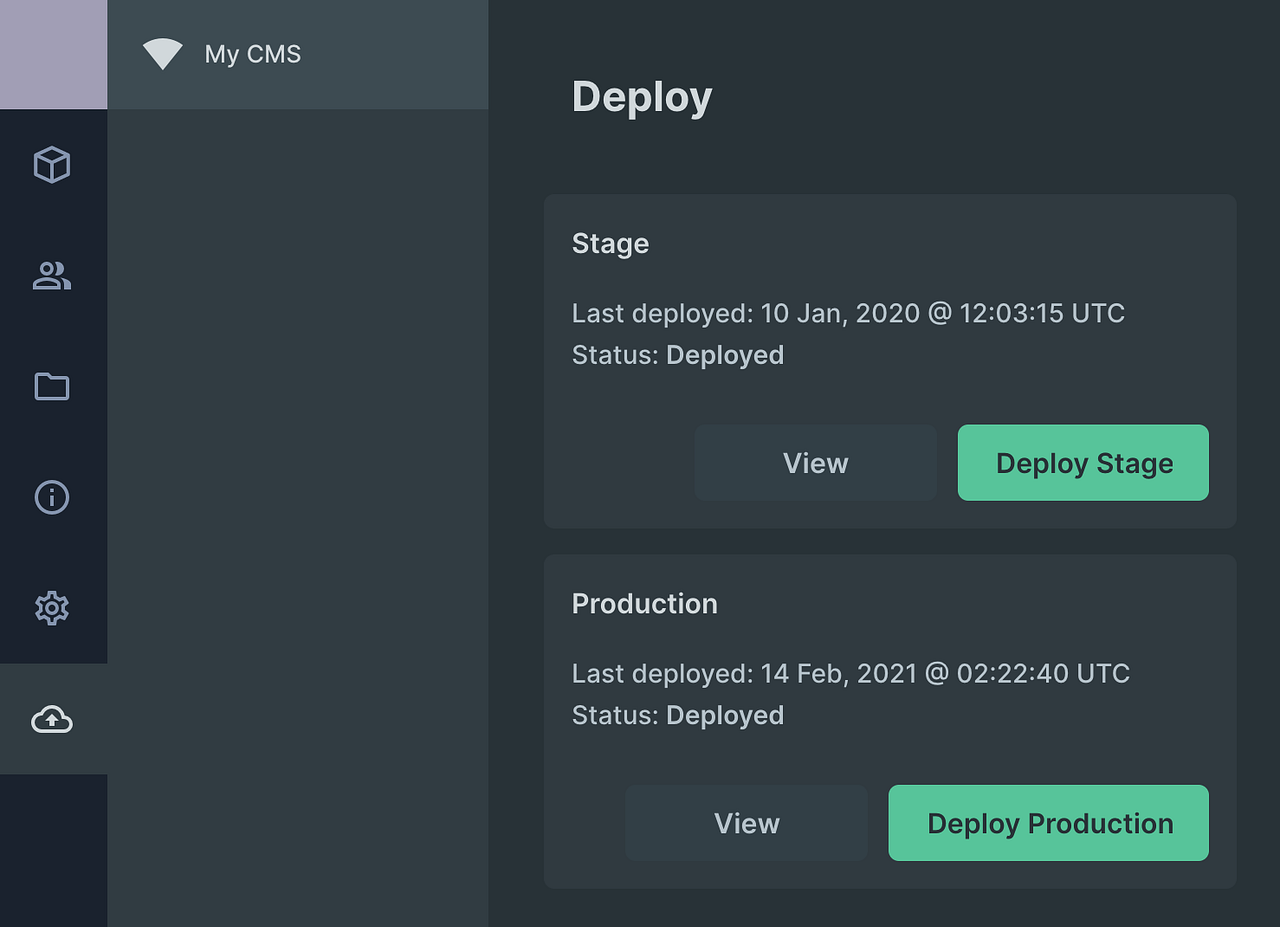Click View in the Stage card
This screenshot has height=927, width=1280.
(x=815, y=462)
